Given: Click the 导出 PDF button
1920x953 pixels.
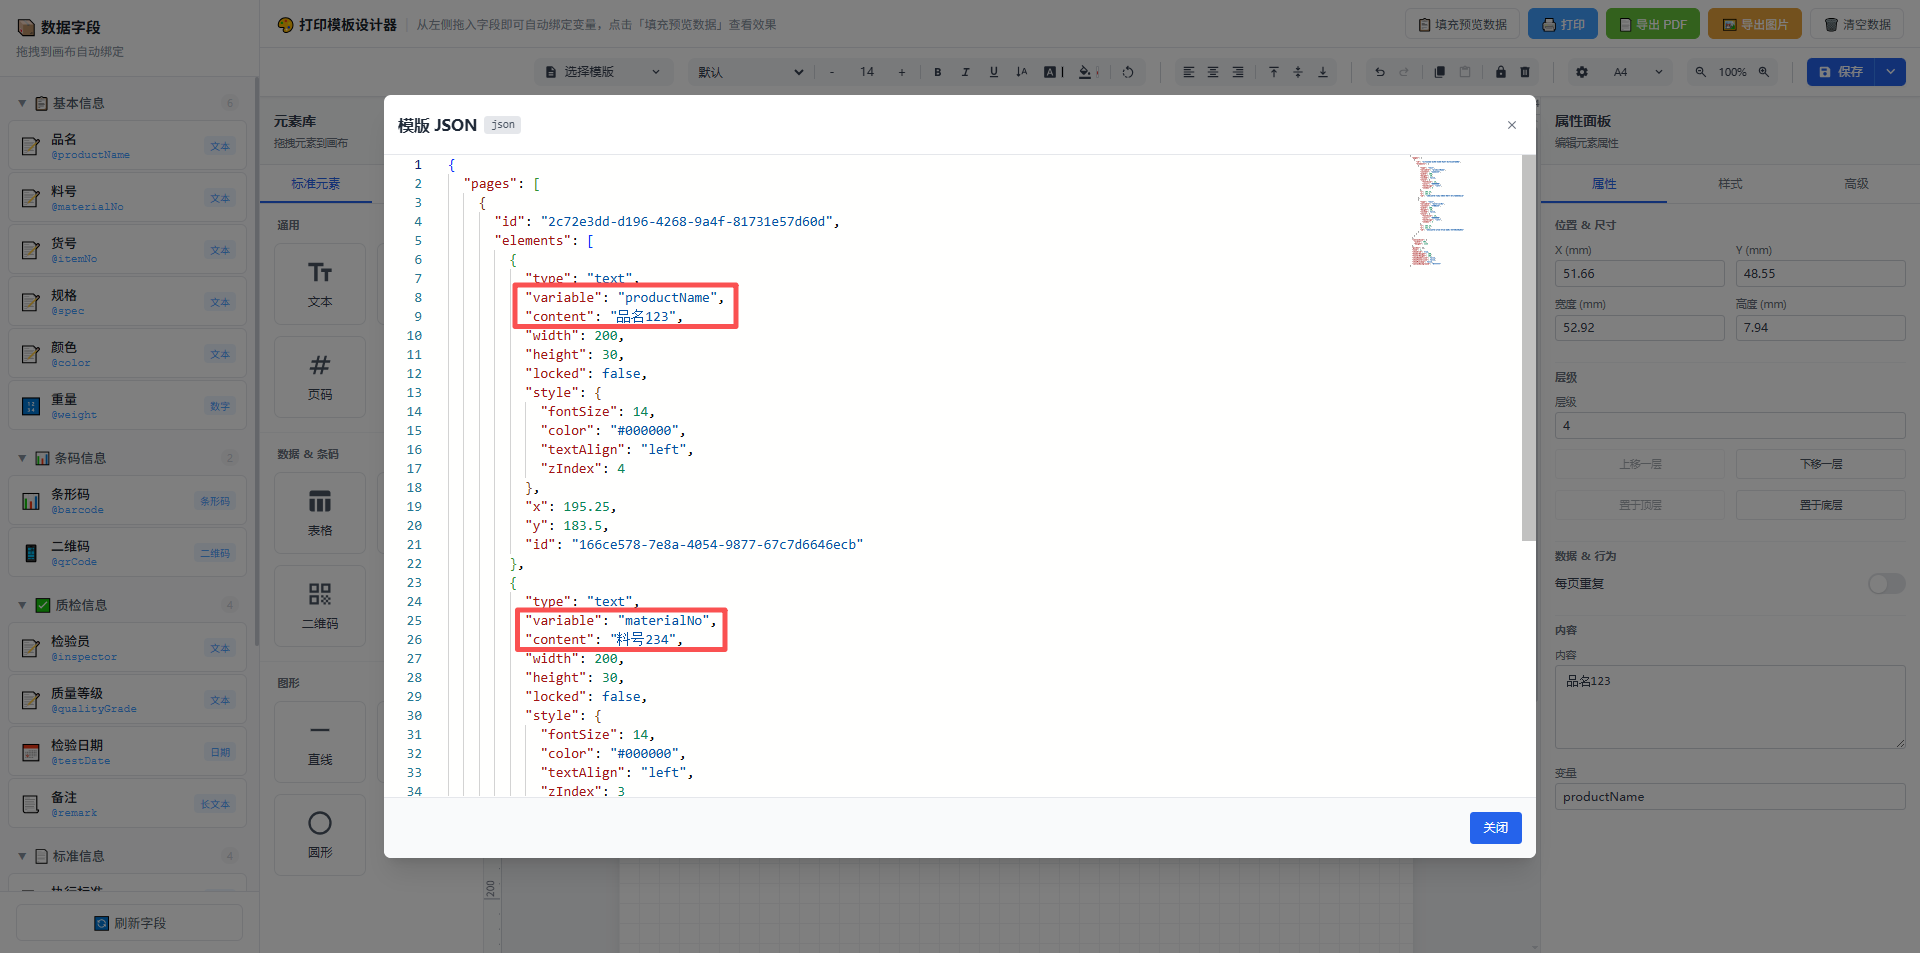Looking at the screenshot, I should click(1653, 24).
